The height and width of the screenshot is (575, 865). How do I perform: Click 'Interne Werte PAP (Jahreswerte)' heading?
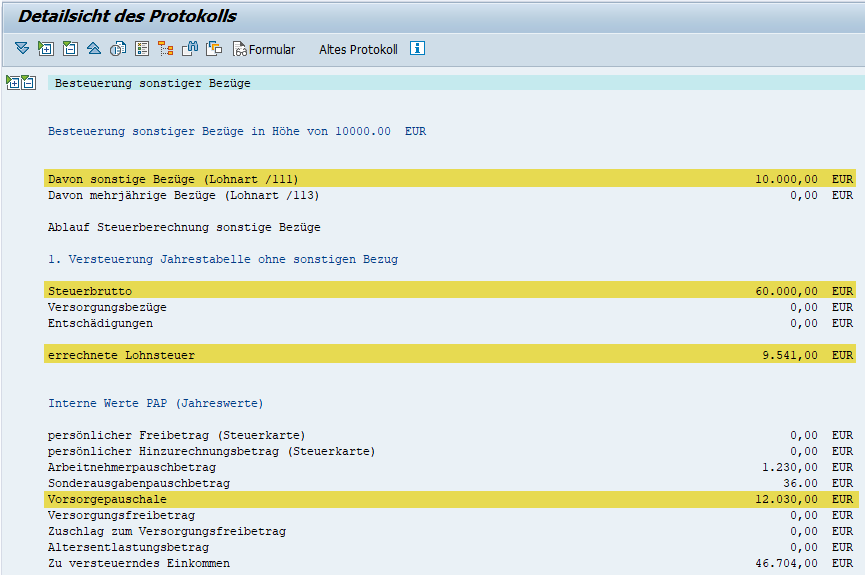click(156, 403)
